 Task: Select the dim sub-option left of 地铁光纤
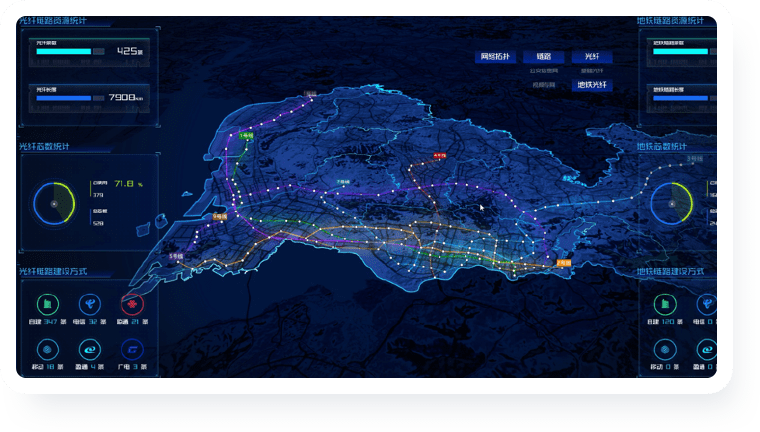pos(543,85)
